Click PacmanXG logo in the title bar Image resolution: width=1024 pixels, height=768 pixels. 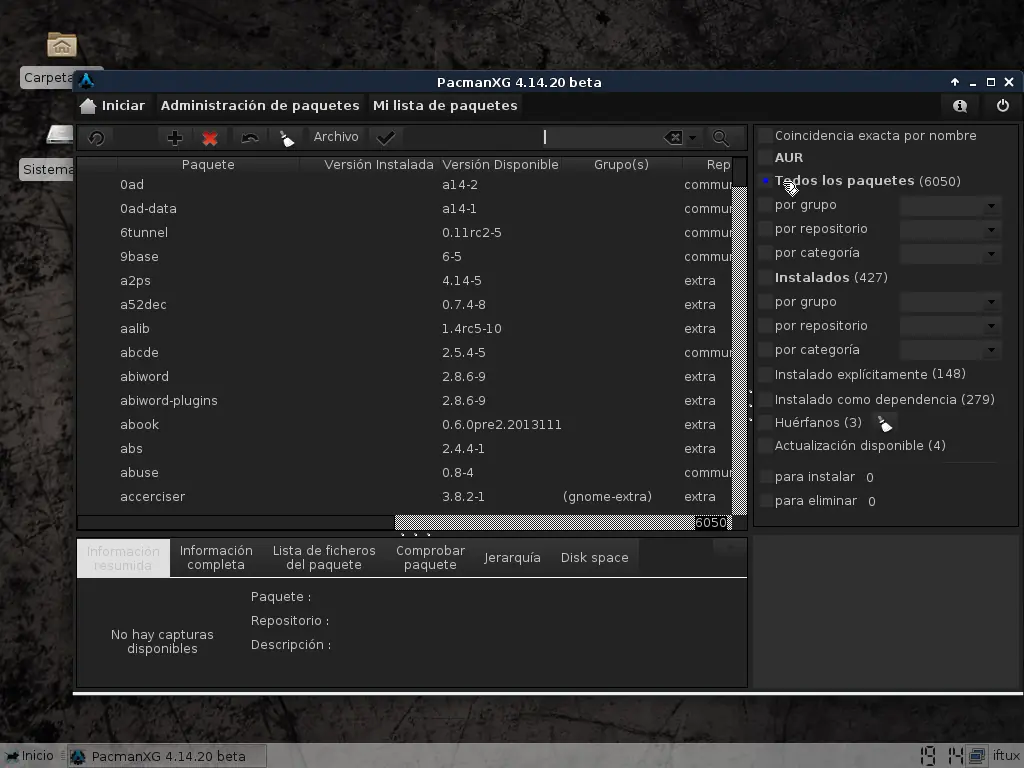point(86,81)
